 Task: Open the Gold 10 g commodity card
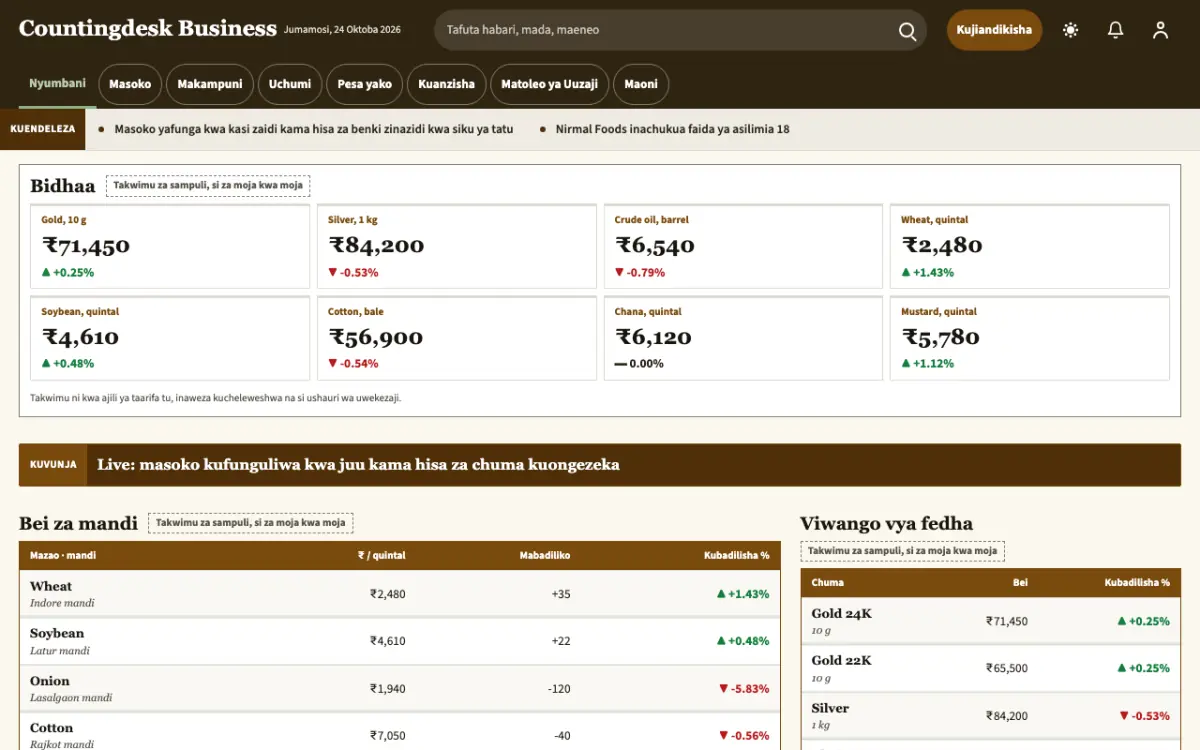(170, 246)
